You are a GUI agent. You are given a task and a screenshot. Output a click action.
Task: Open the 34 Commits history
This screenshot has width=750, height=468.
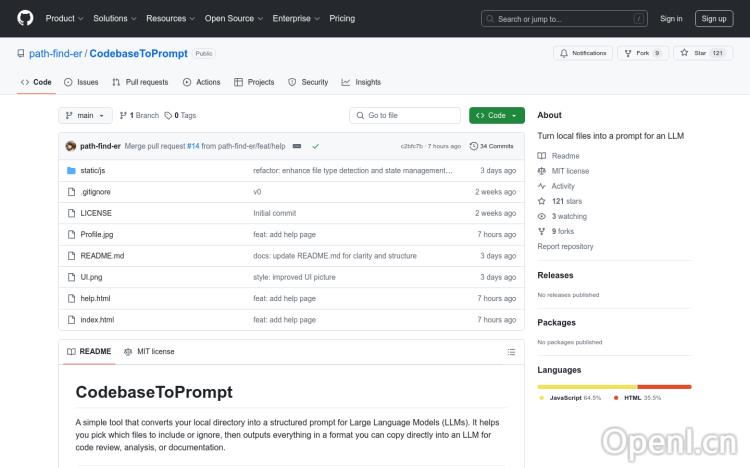[x=497, y=146]
